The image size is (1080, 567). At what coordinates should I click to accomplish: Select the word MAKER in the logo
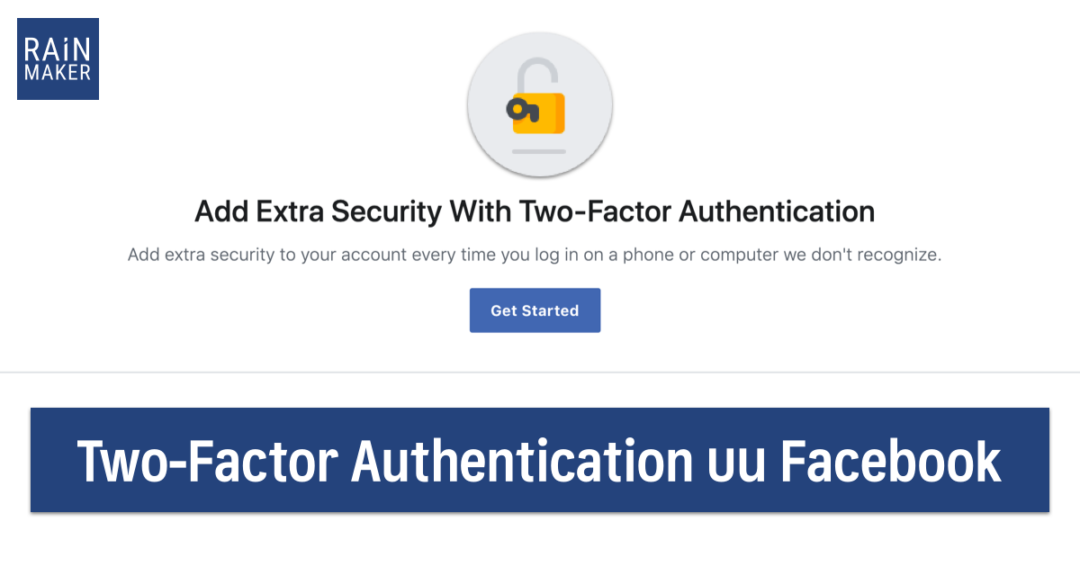[58, 72]
